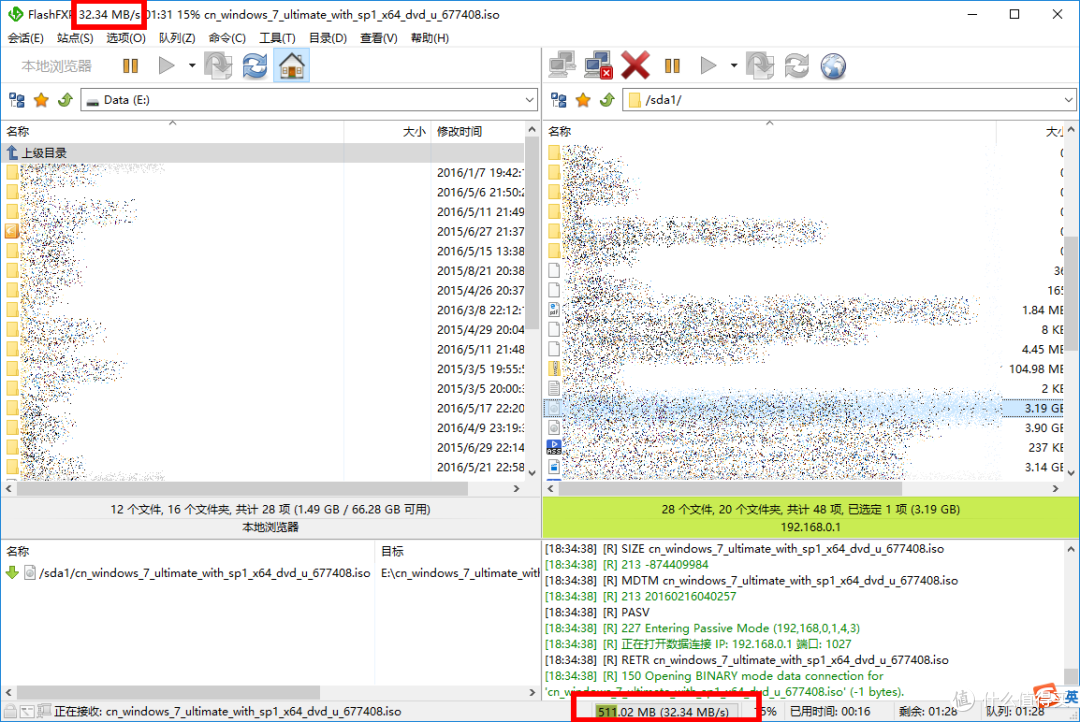The height and width of the screenshot is (722, 1080).
Task: Go up one level in local pane
Action: (65, 101)
